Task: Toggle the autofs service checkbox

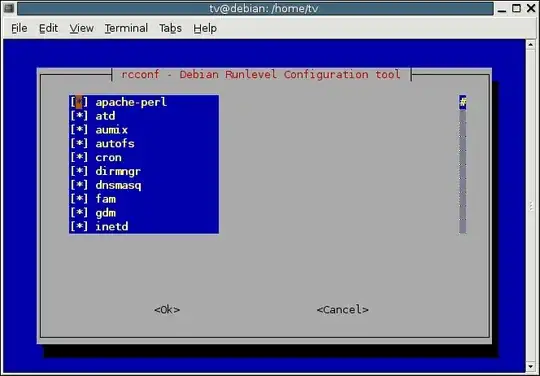Action: (x=79, y=144)
